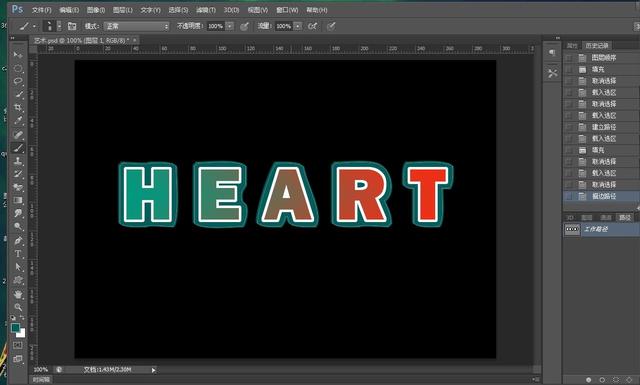Image resolution: width=640 pixels, height=385 pixels.
Task: Reset to default foreground/background colors
Action: click(x=13, y=317)
